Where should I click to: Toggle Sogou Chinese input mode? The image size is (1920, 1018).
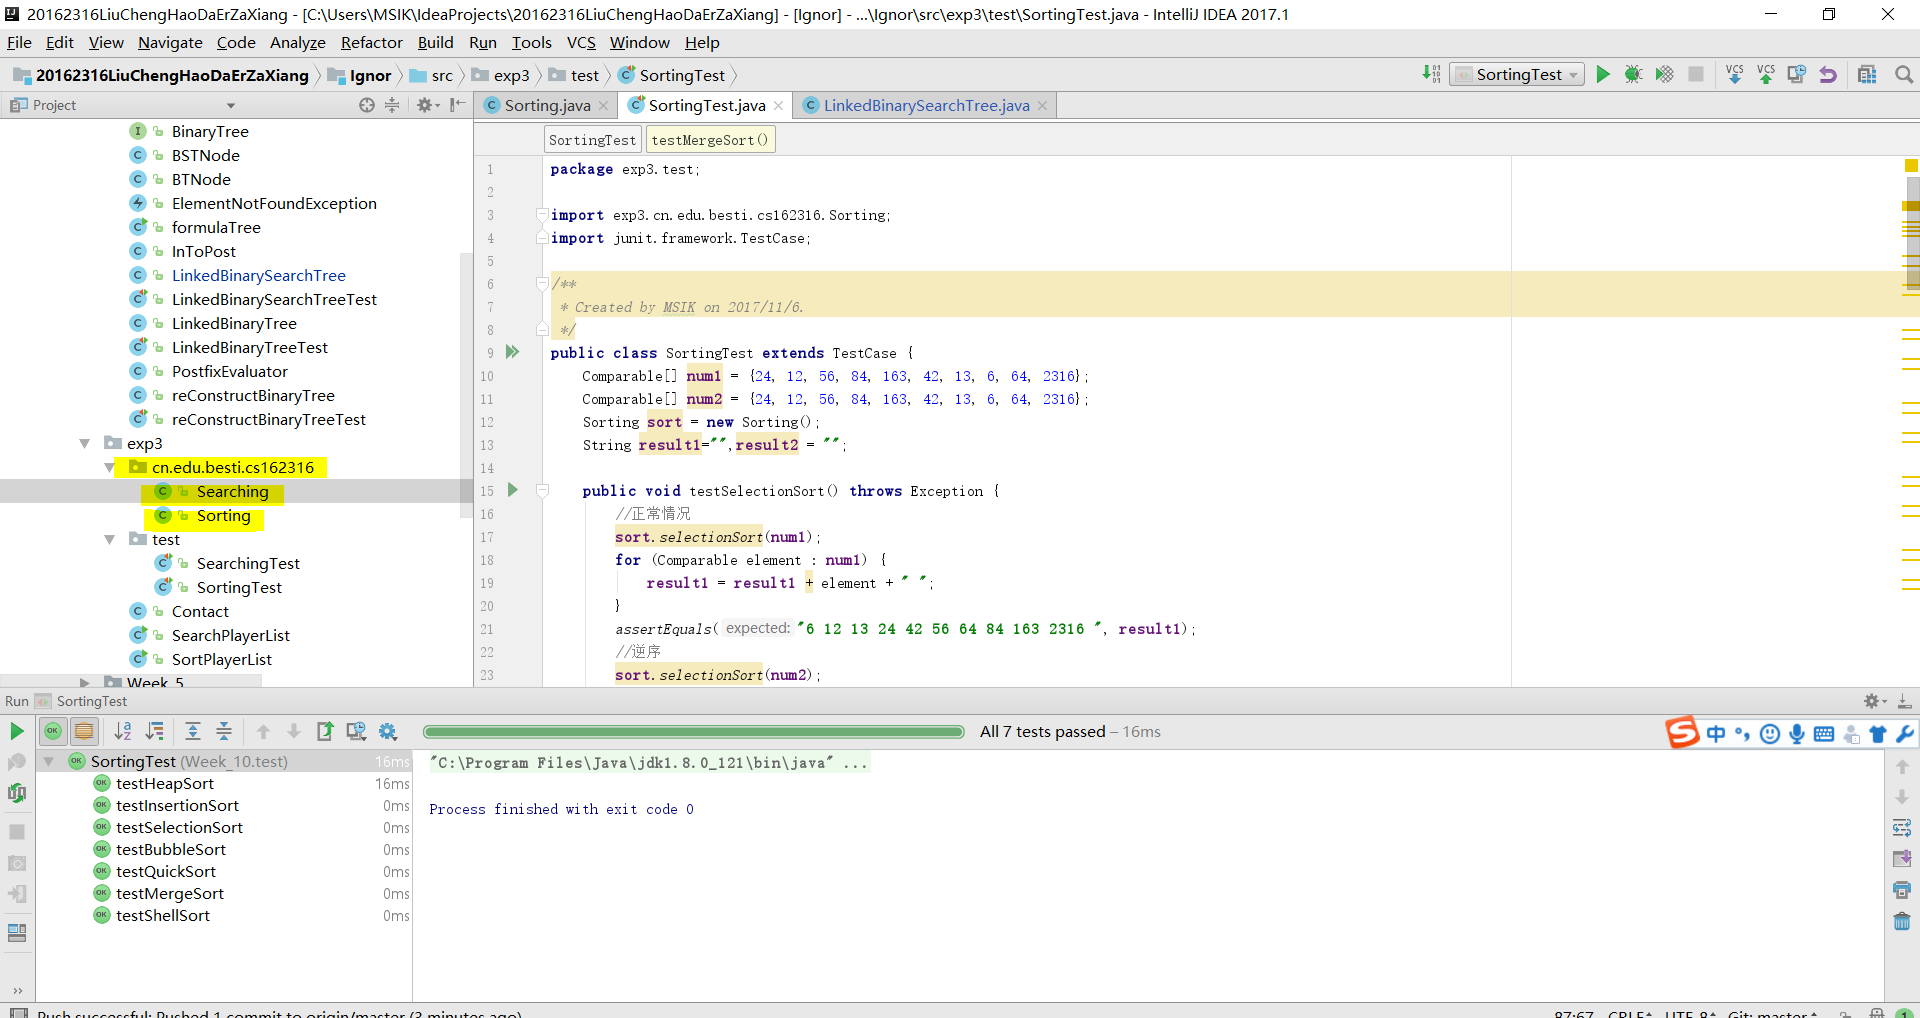[x=1716, y=734]
